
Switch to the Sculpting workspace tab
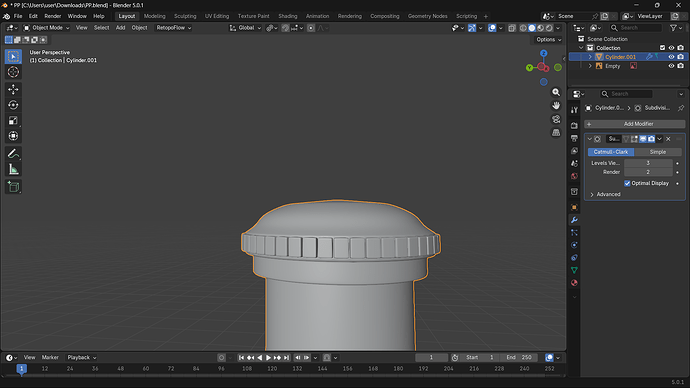(185, 16)
